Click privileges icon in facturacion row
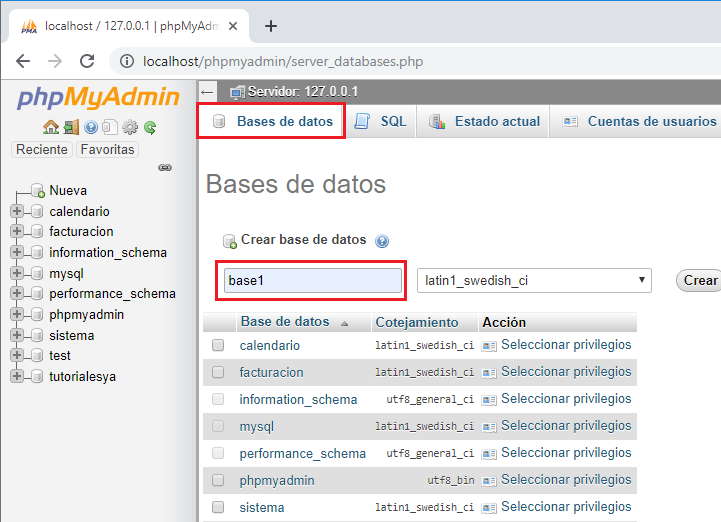Image resolution: width=721 pixels, height=522 pixels. tap(489, 373)
